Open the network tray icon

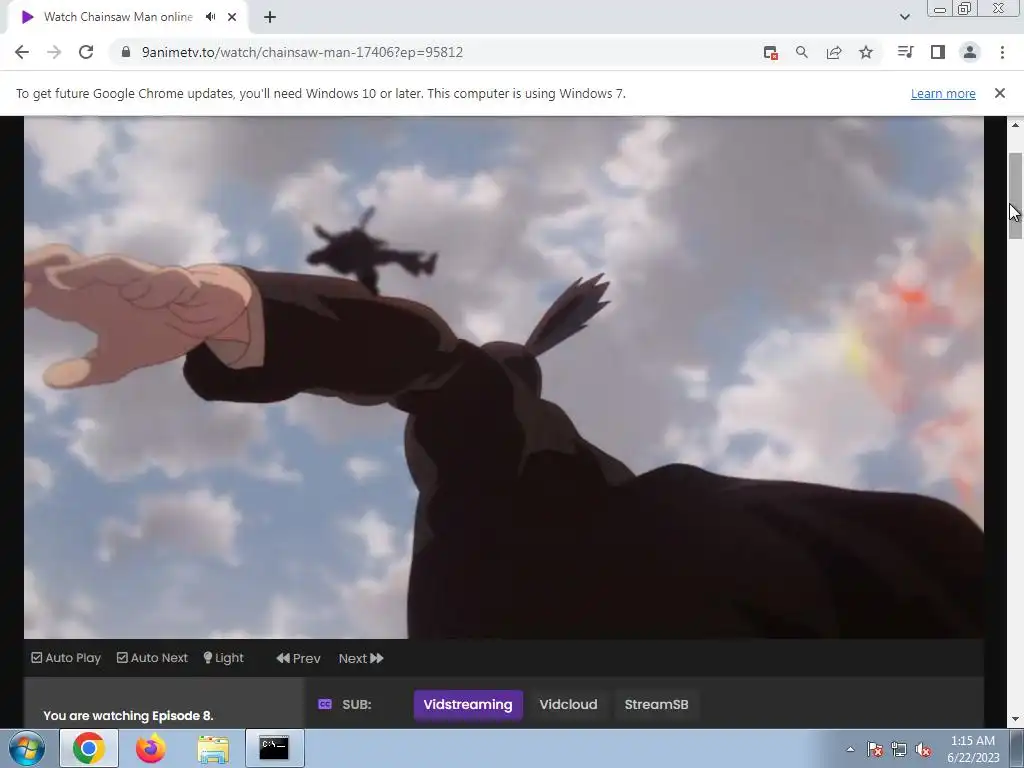899,749
